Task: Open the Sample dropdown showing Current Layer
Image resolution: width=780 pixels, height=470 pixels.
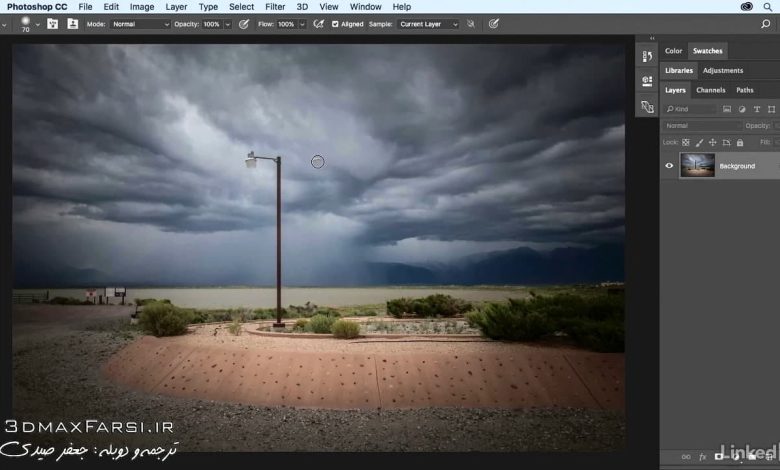Action: 427,24
